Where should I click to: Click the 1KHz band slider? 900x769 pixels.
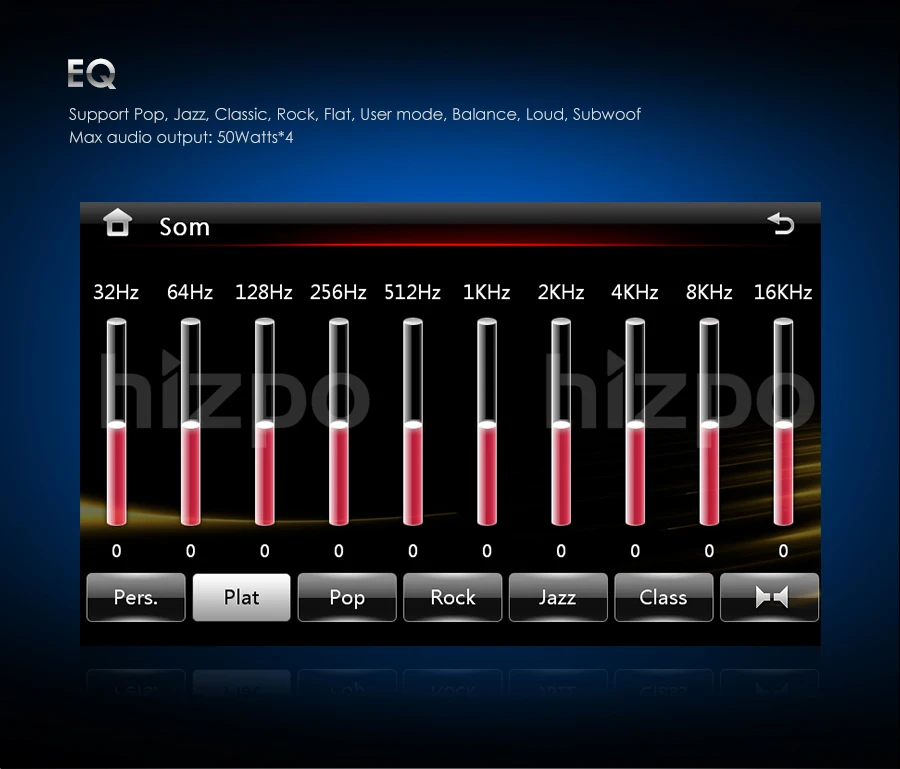pos(487,422)
